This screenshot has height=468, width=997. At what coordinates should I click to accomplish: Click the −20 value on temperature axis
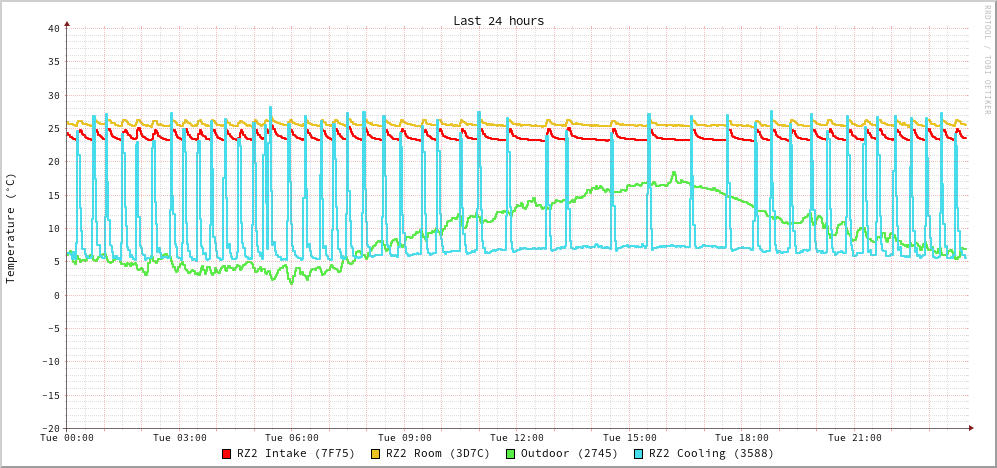(x=50, y=428)
